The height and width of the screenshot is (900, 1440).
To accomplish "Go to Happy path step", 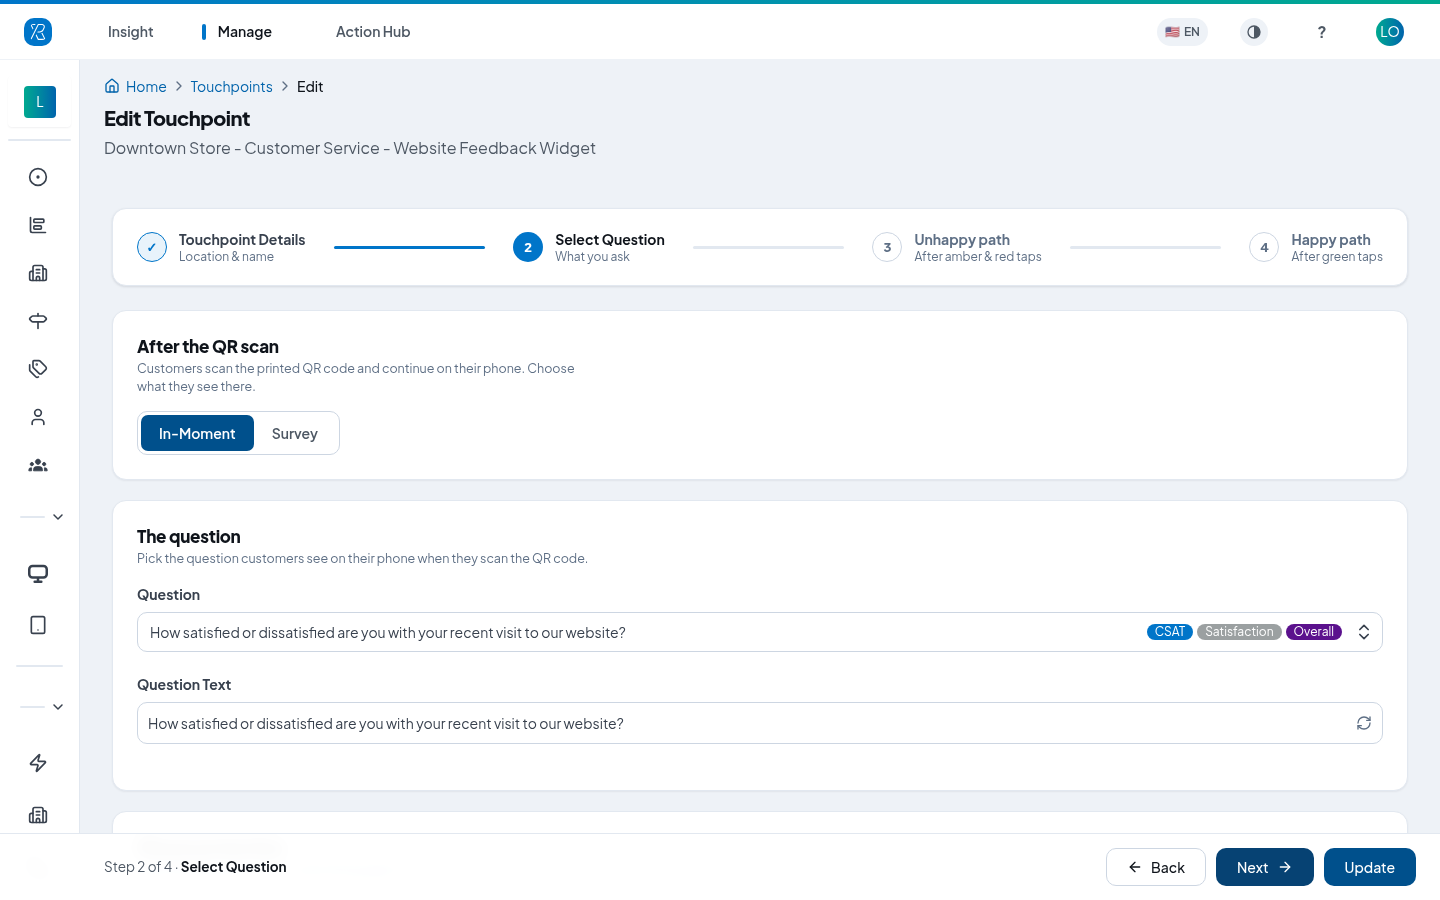I will (1316, 247).
